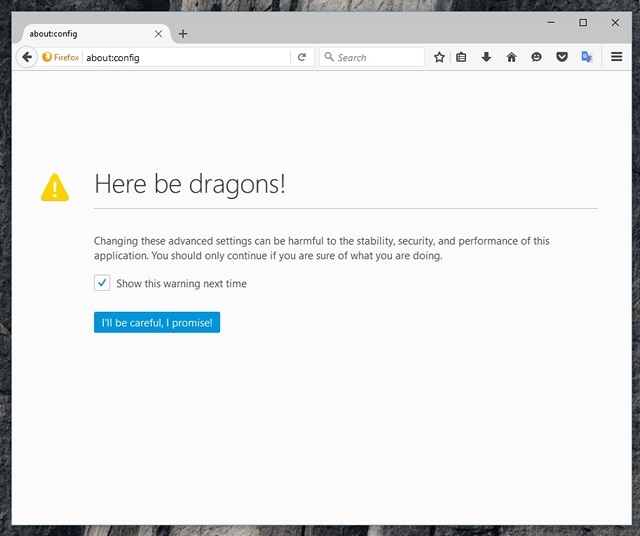Focus the about:config address field
640x536 pixels.
pos(186,58)
